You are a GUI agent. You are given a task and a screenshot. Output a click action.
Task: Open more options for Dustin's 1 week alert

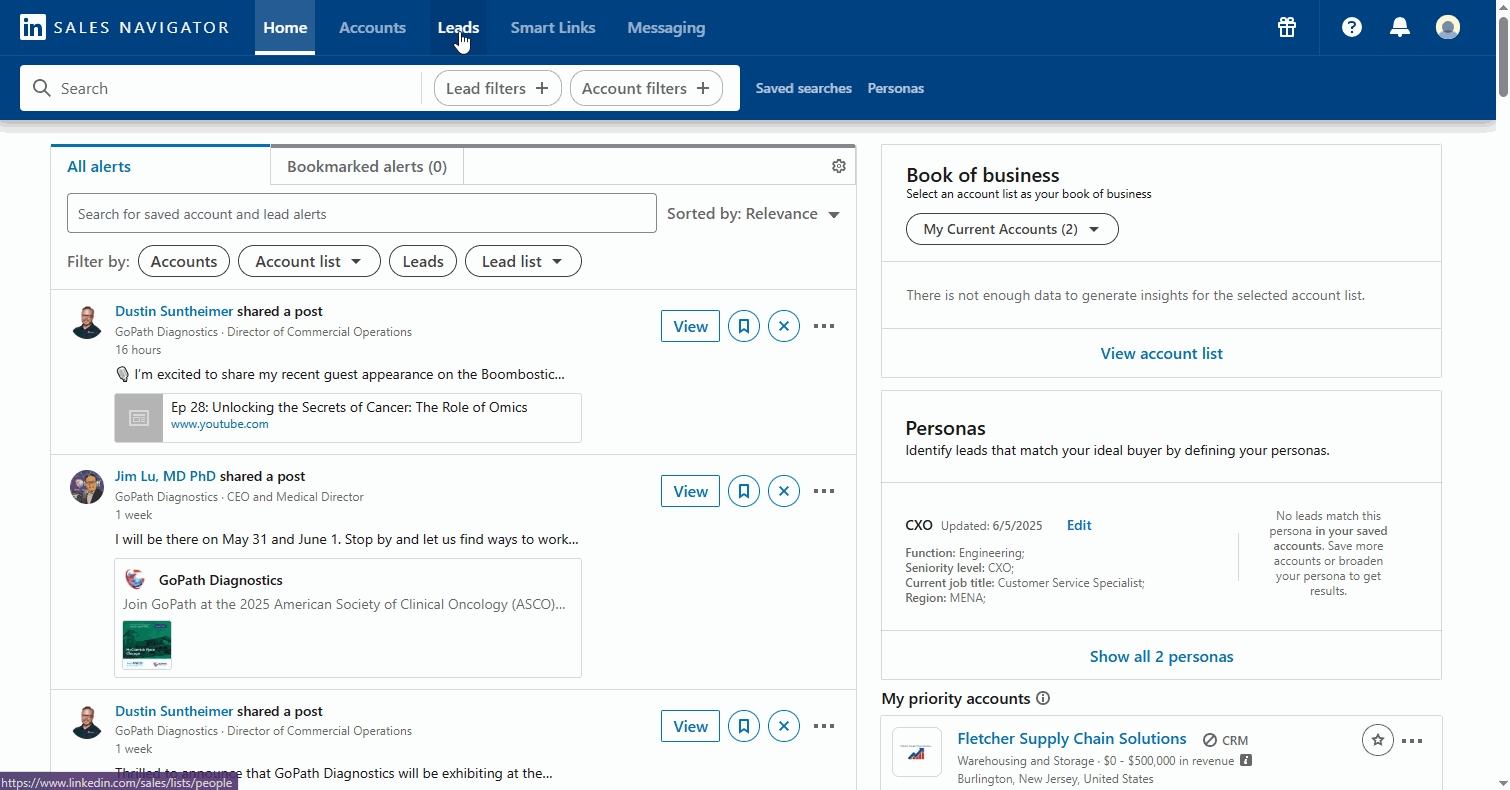coord(824,726)
